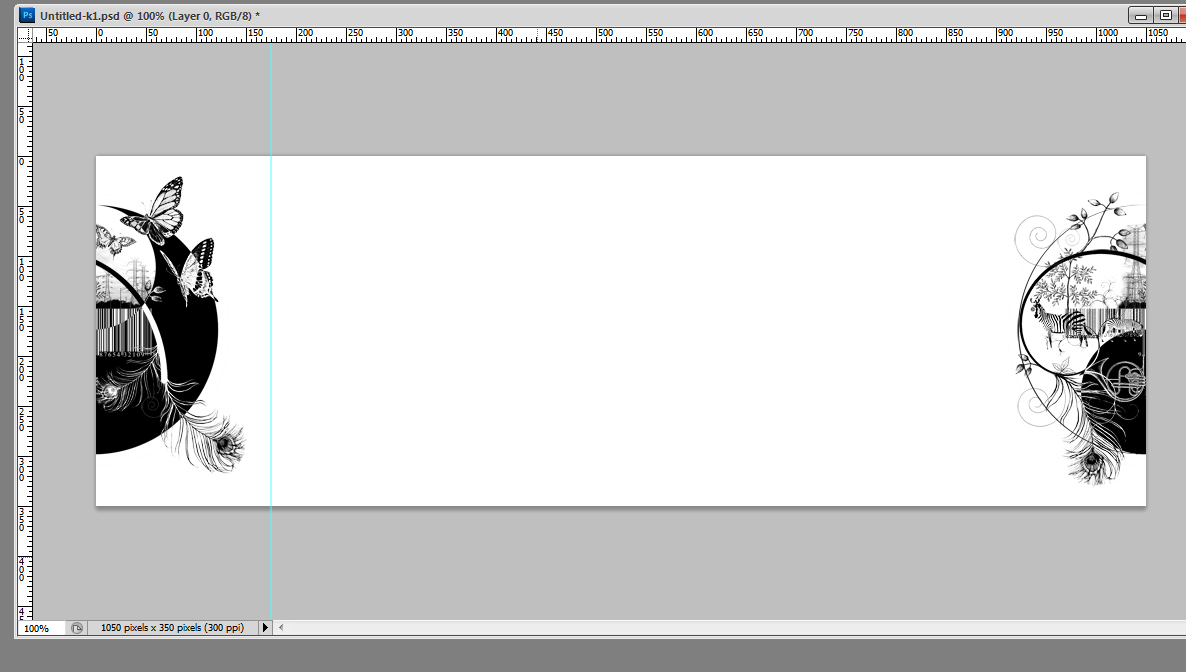
Task: Click the 100% zoom level field
Action: [40, 628]
